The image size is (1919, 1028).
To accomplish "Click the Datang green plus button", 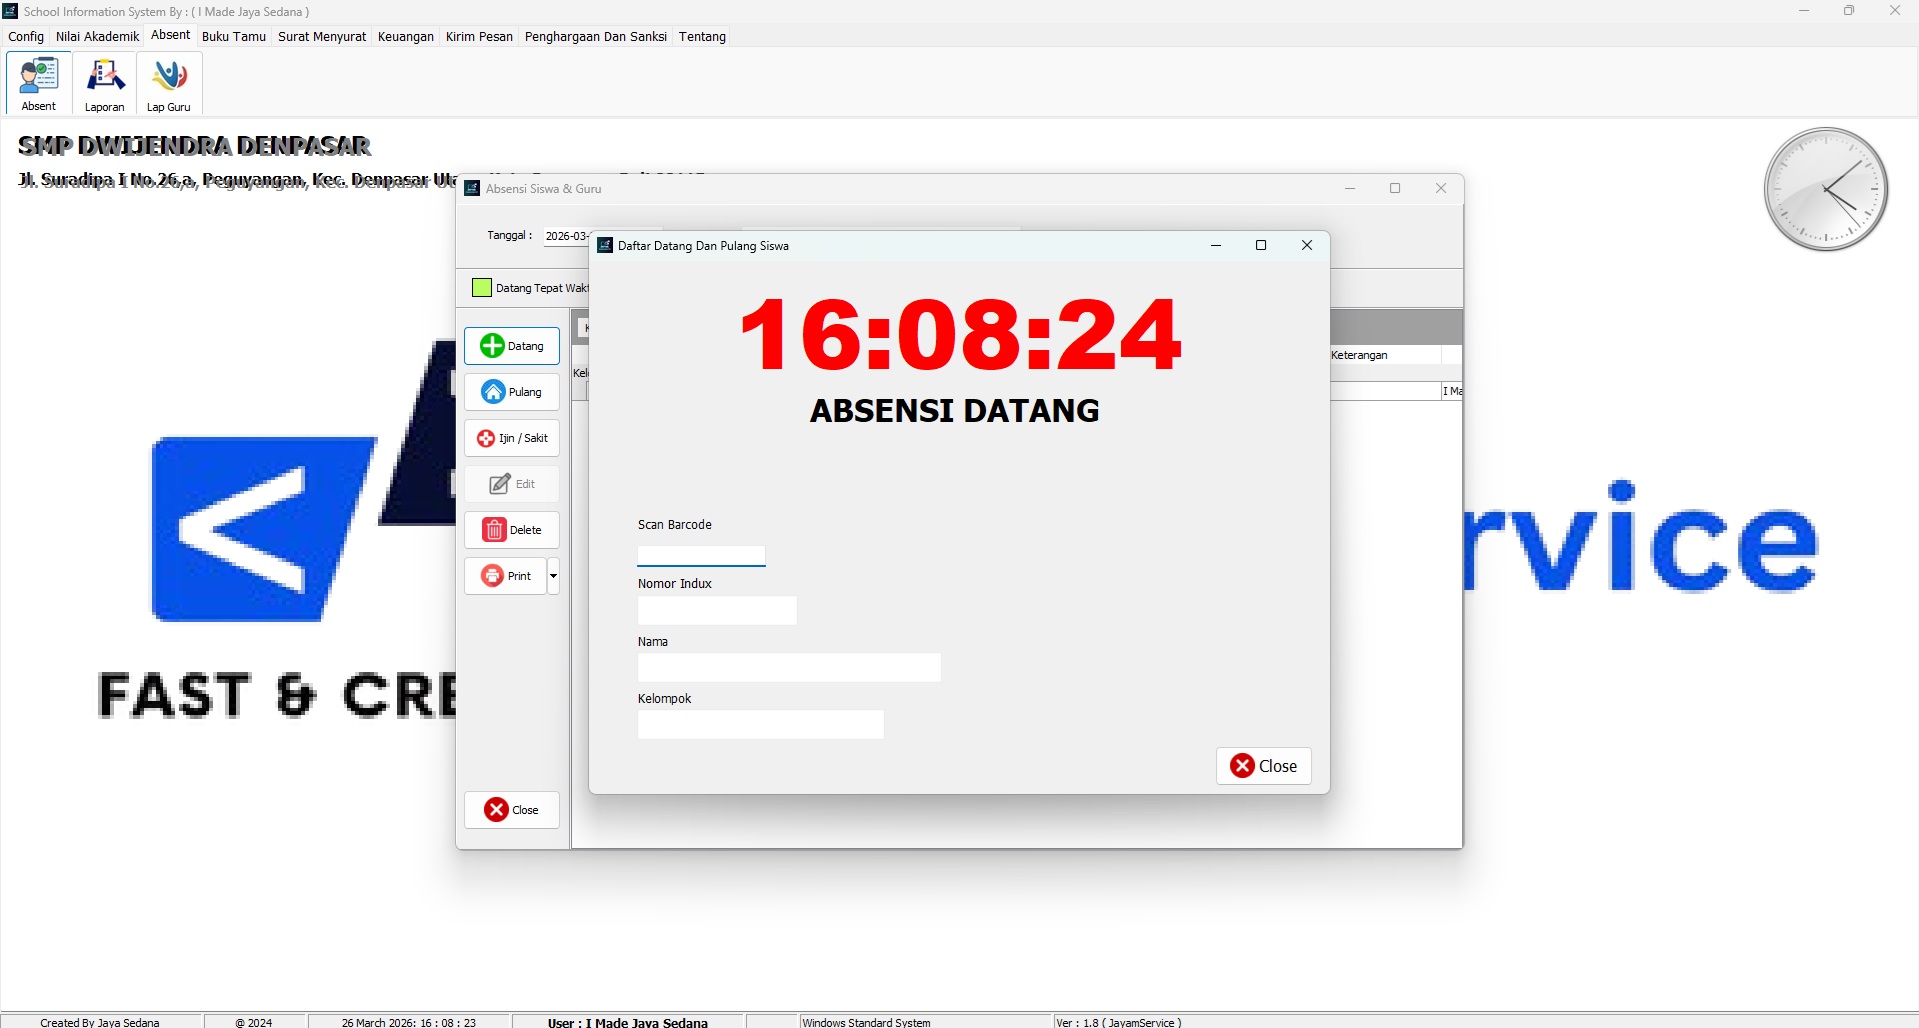I will 512,346.
